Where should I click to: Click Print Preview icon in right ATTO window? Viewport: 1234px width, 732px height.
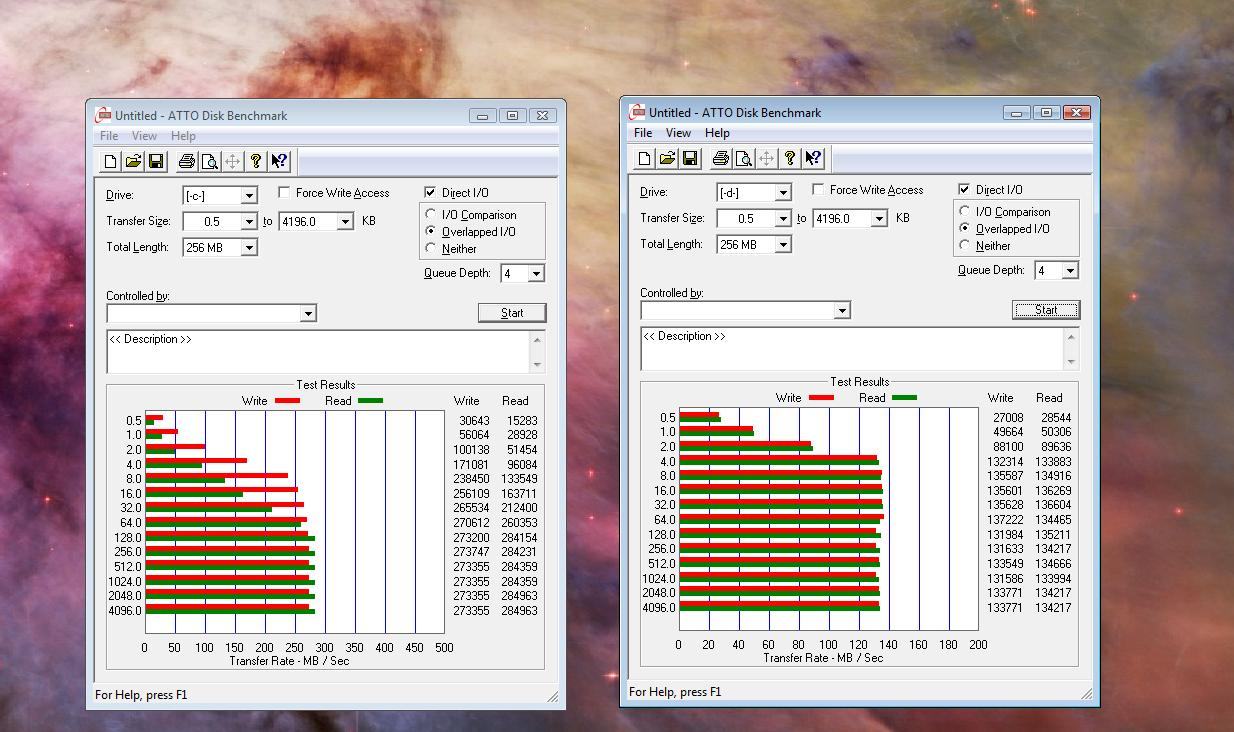[x=743, y=158]
